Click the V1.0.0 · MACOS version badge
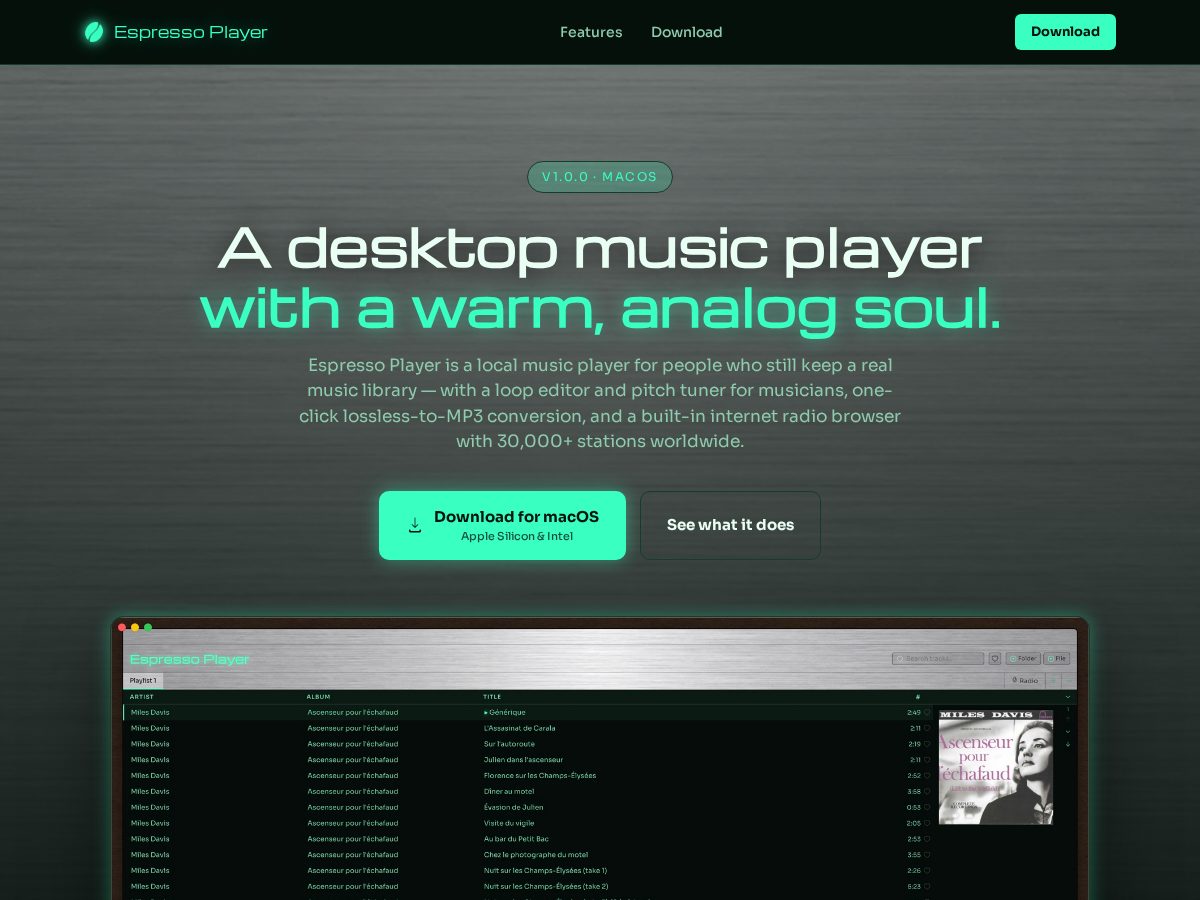Screen dimensions: 1200x900 pos(600,177)
